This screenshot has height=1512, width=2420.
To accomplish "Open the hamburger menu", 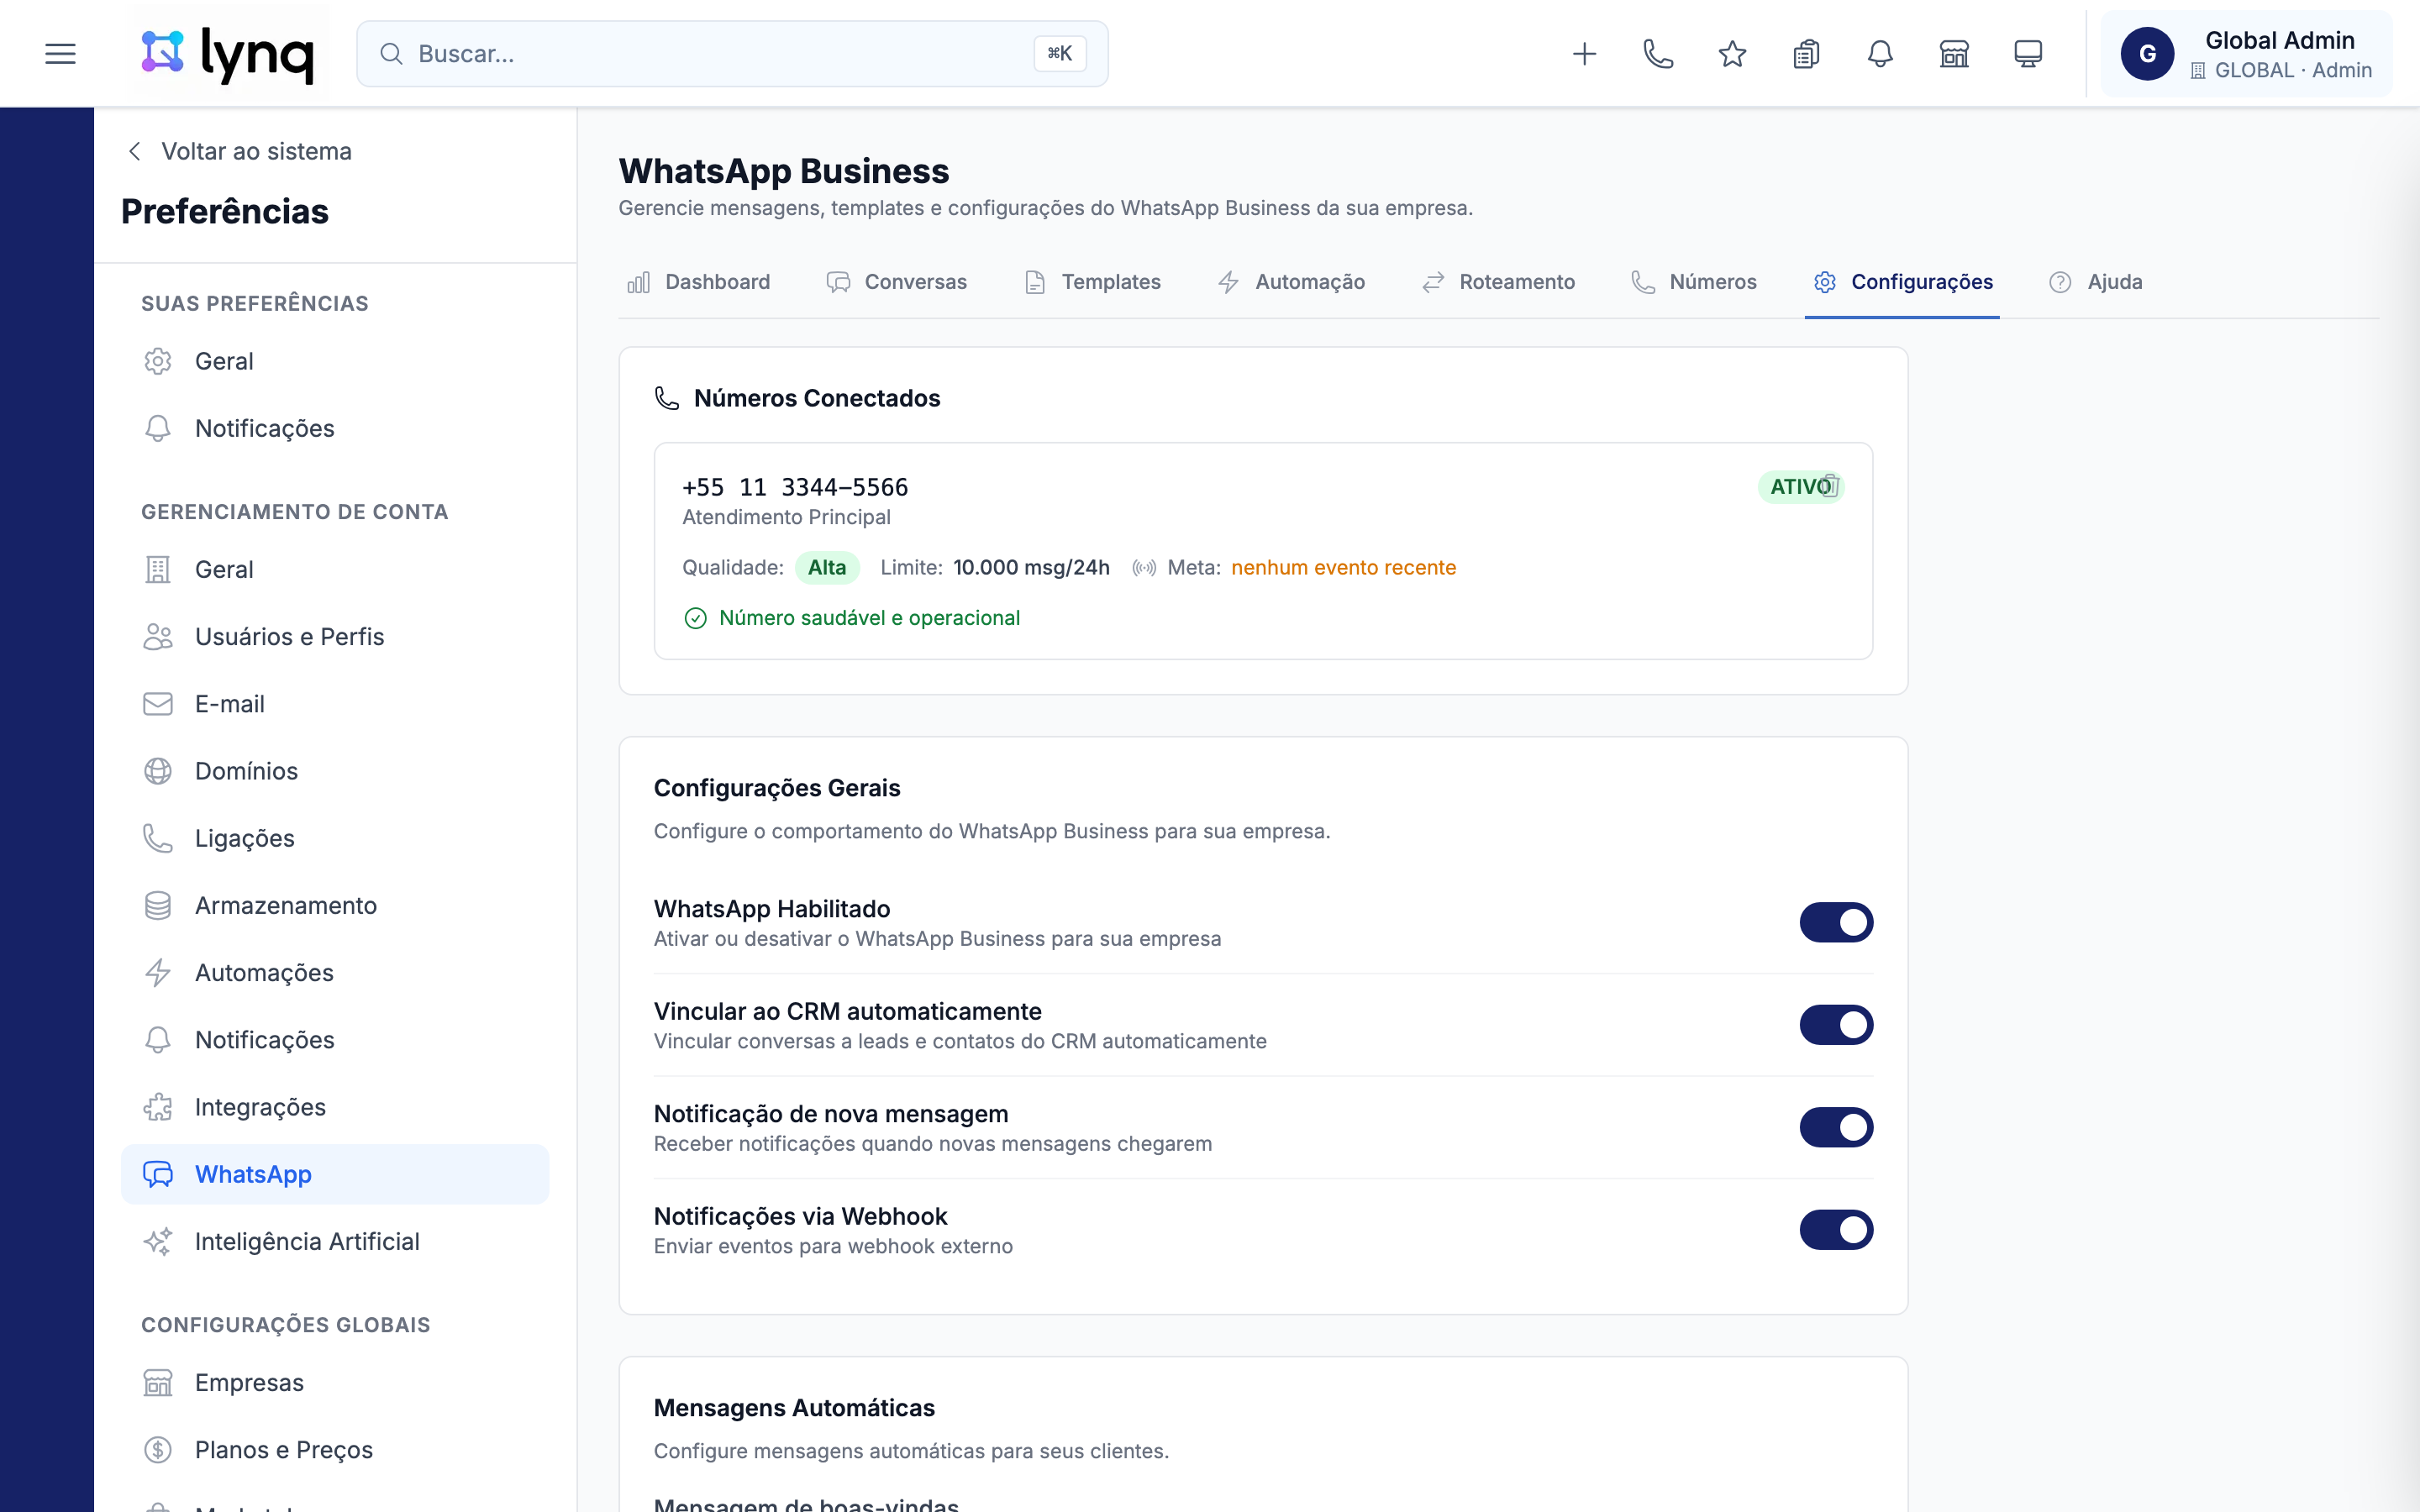I will coord(60,54).
